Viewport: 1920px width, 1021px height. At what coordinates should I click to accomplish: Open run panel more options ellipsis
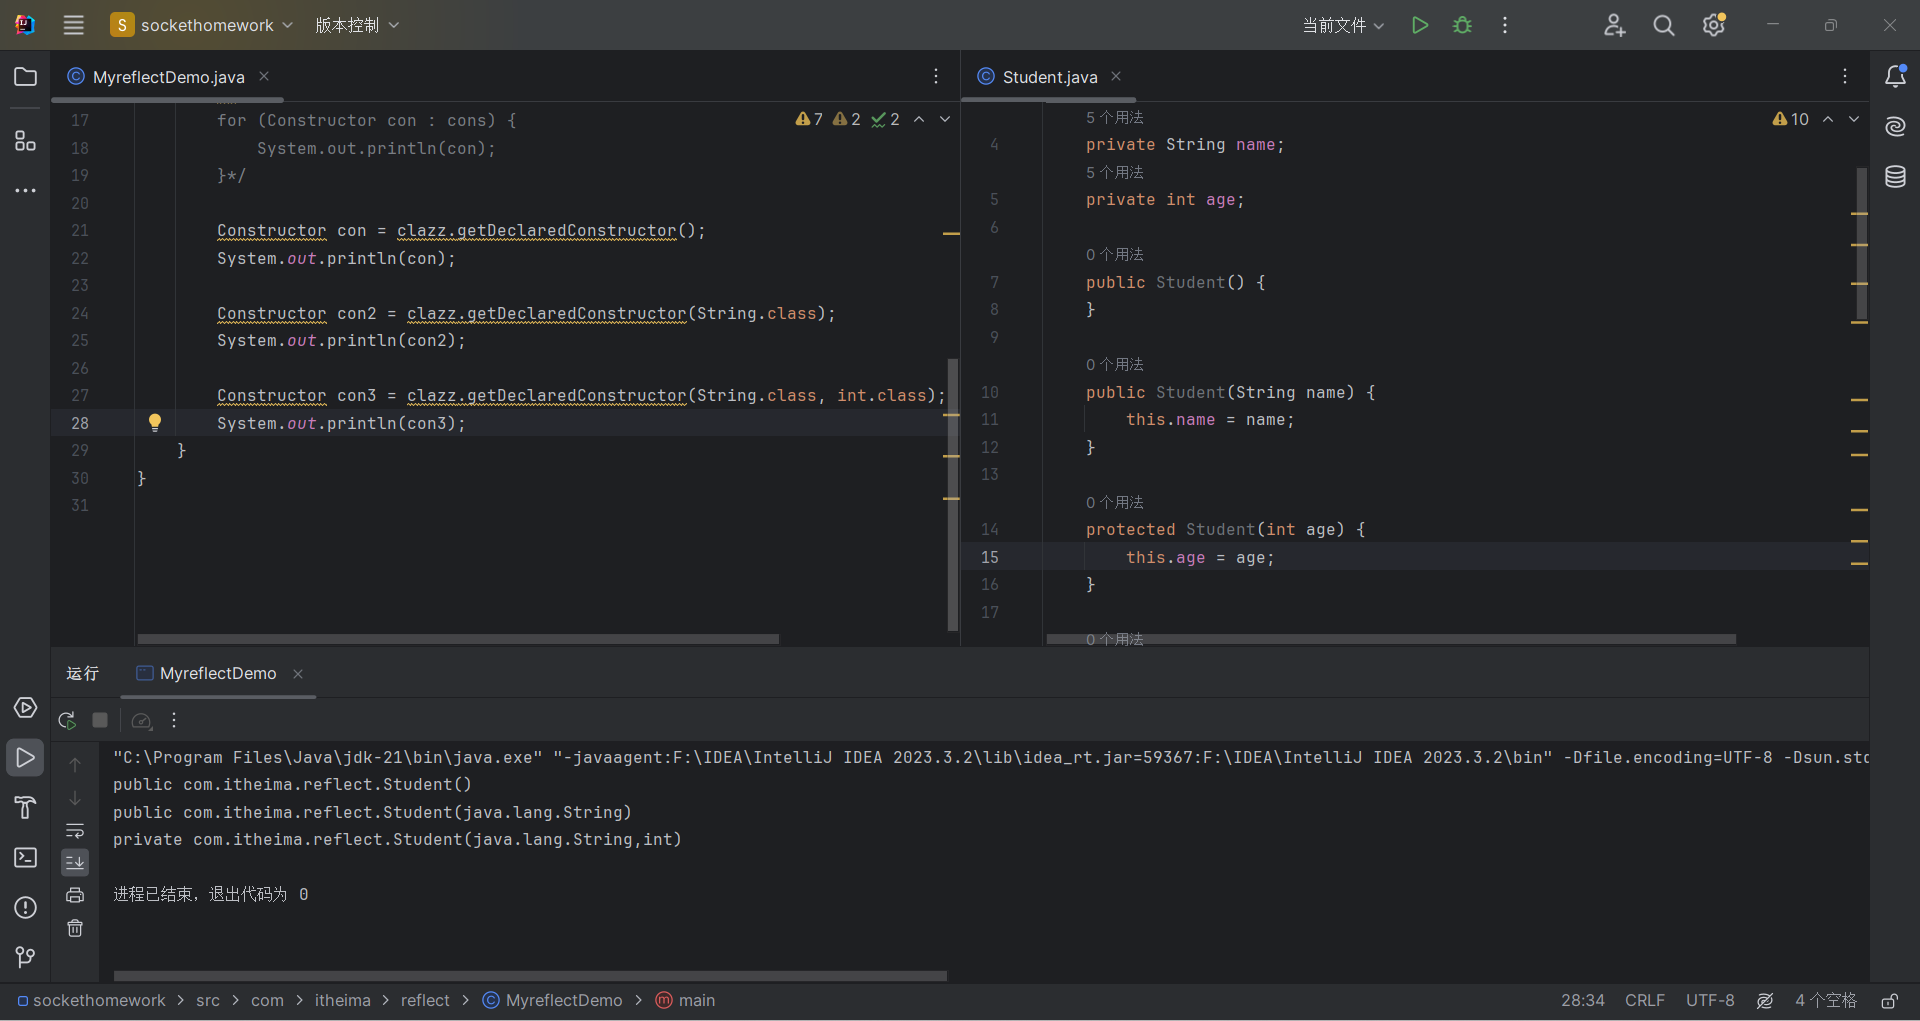coord(174,720)
